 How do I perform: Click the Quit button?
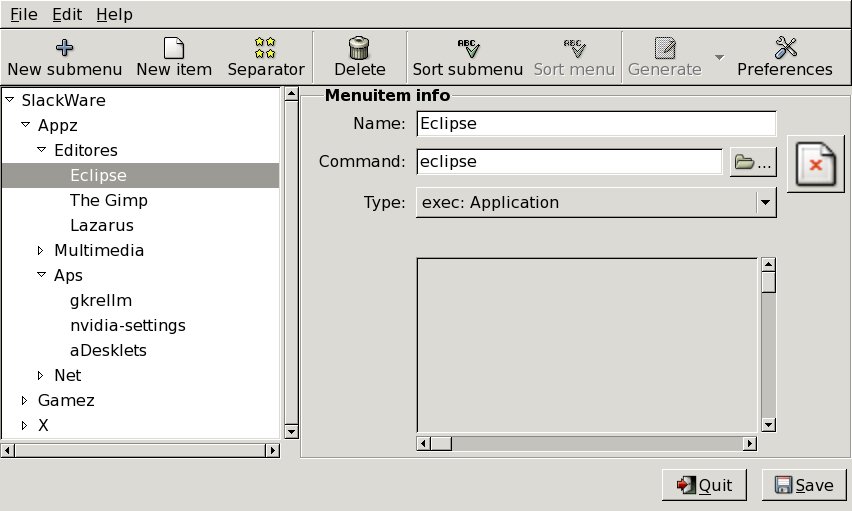tap(704, 485)
